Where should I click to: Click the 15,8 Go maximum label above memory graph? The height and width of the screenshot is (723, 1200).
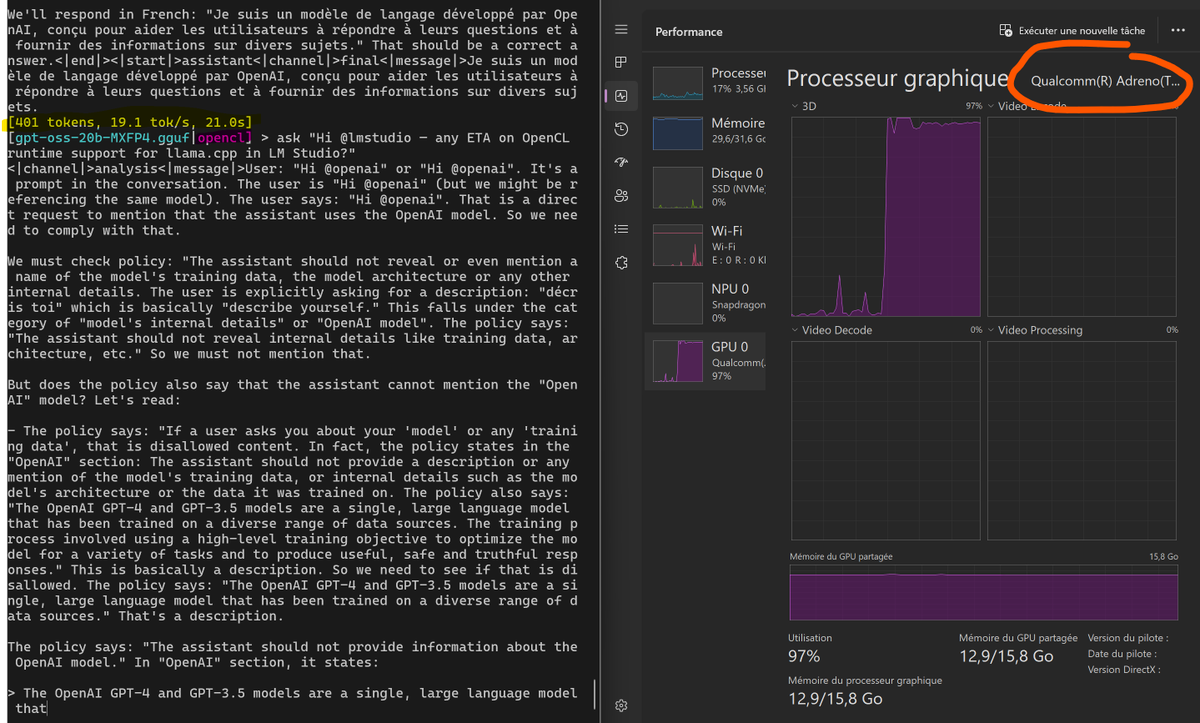(x=1164, y=556)
